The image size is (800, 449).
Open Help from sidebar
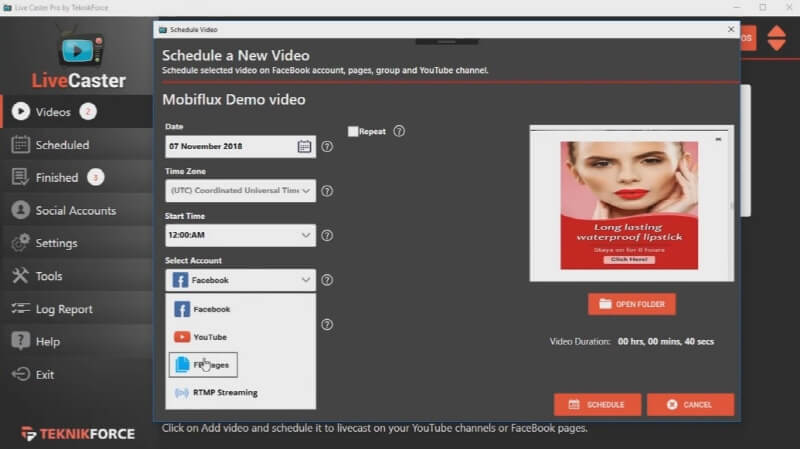click(77, 341)
